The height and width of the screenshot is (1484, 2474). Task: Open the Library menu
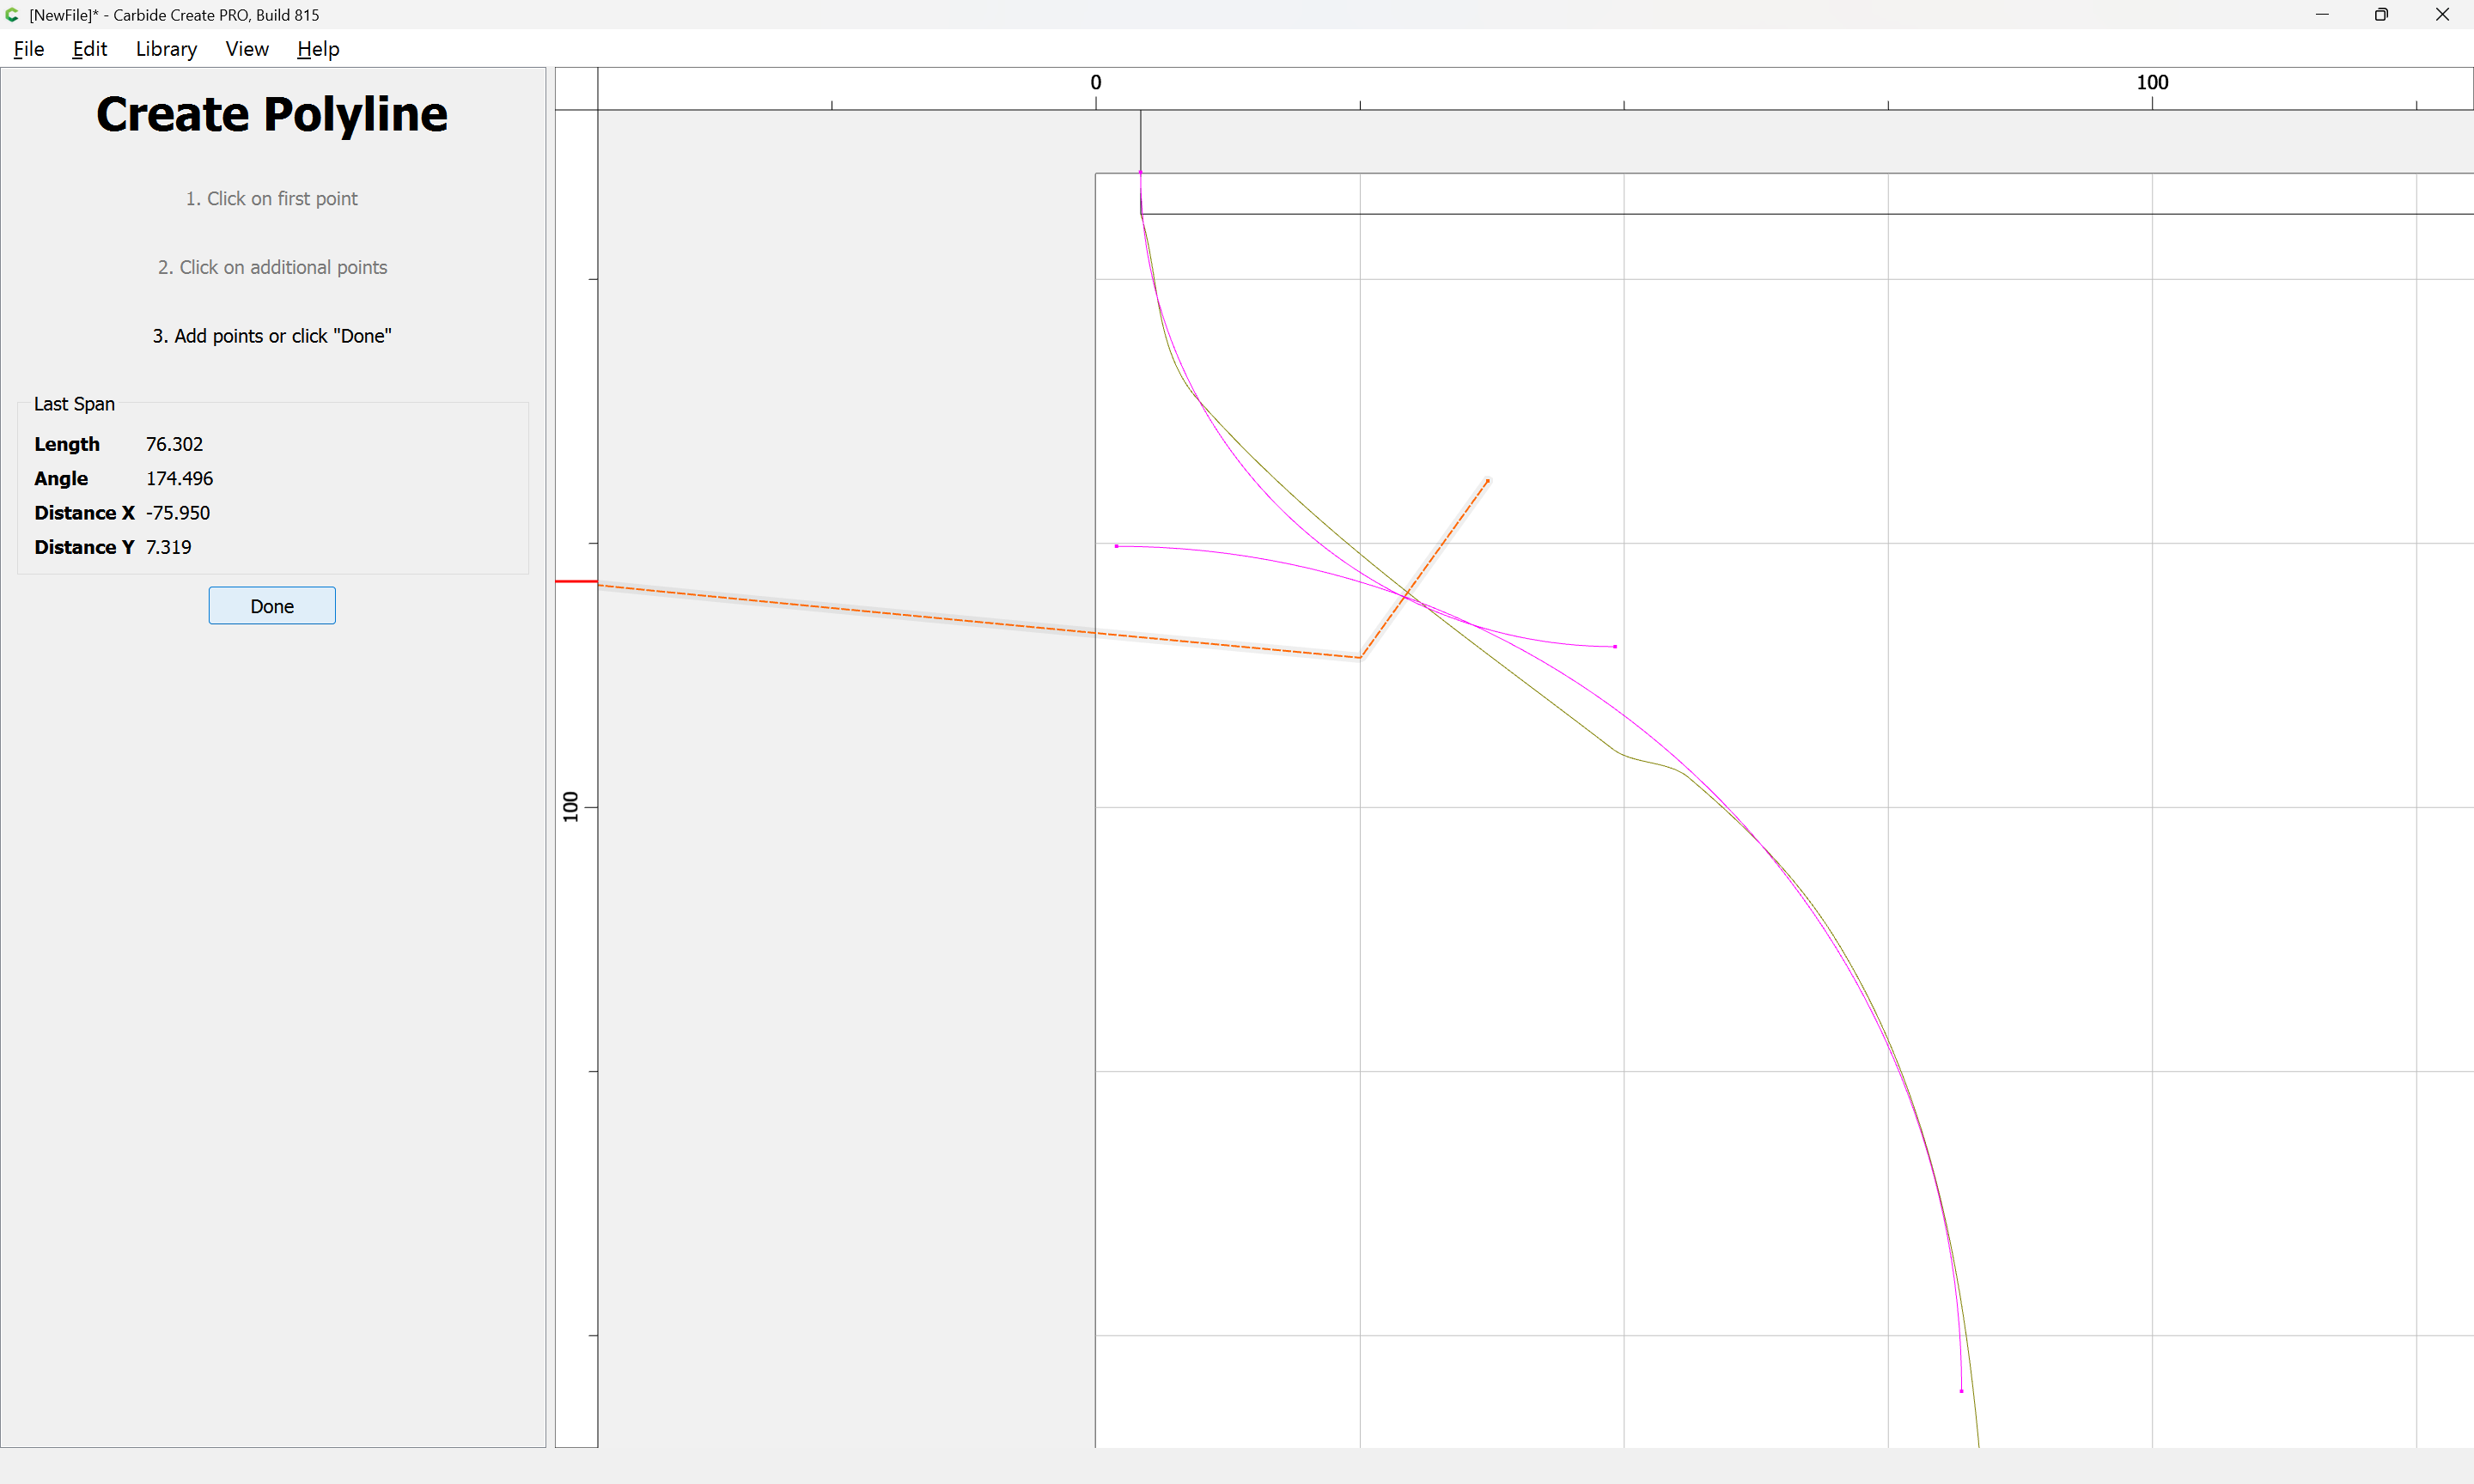(166, 49)
